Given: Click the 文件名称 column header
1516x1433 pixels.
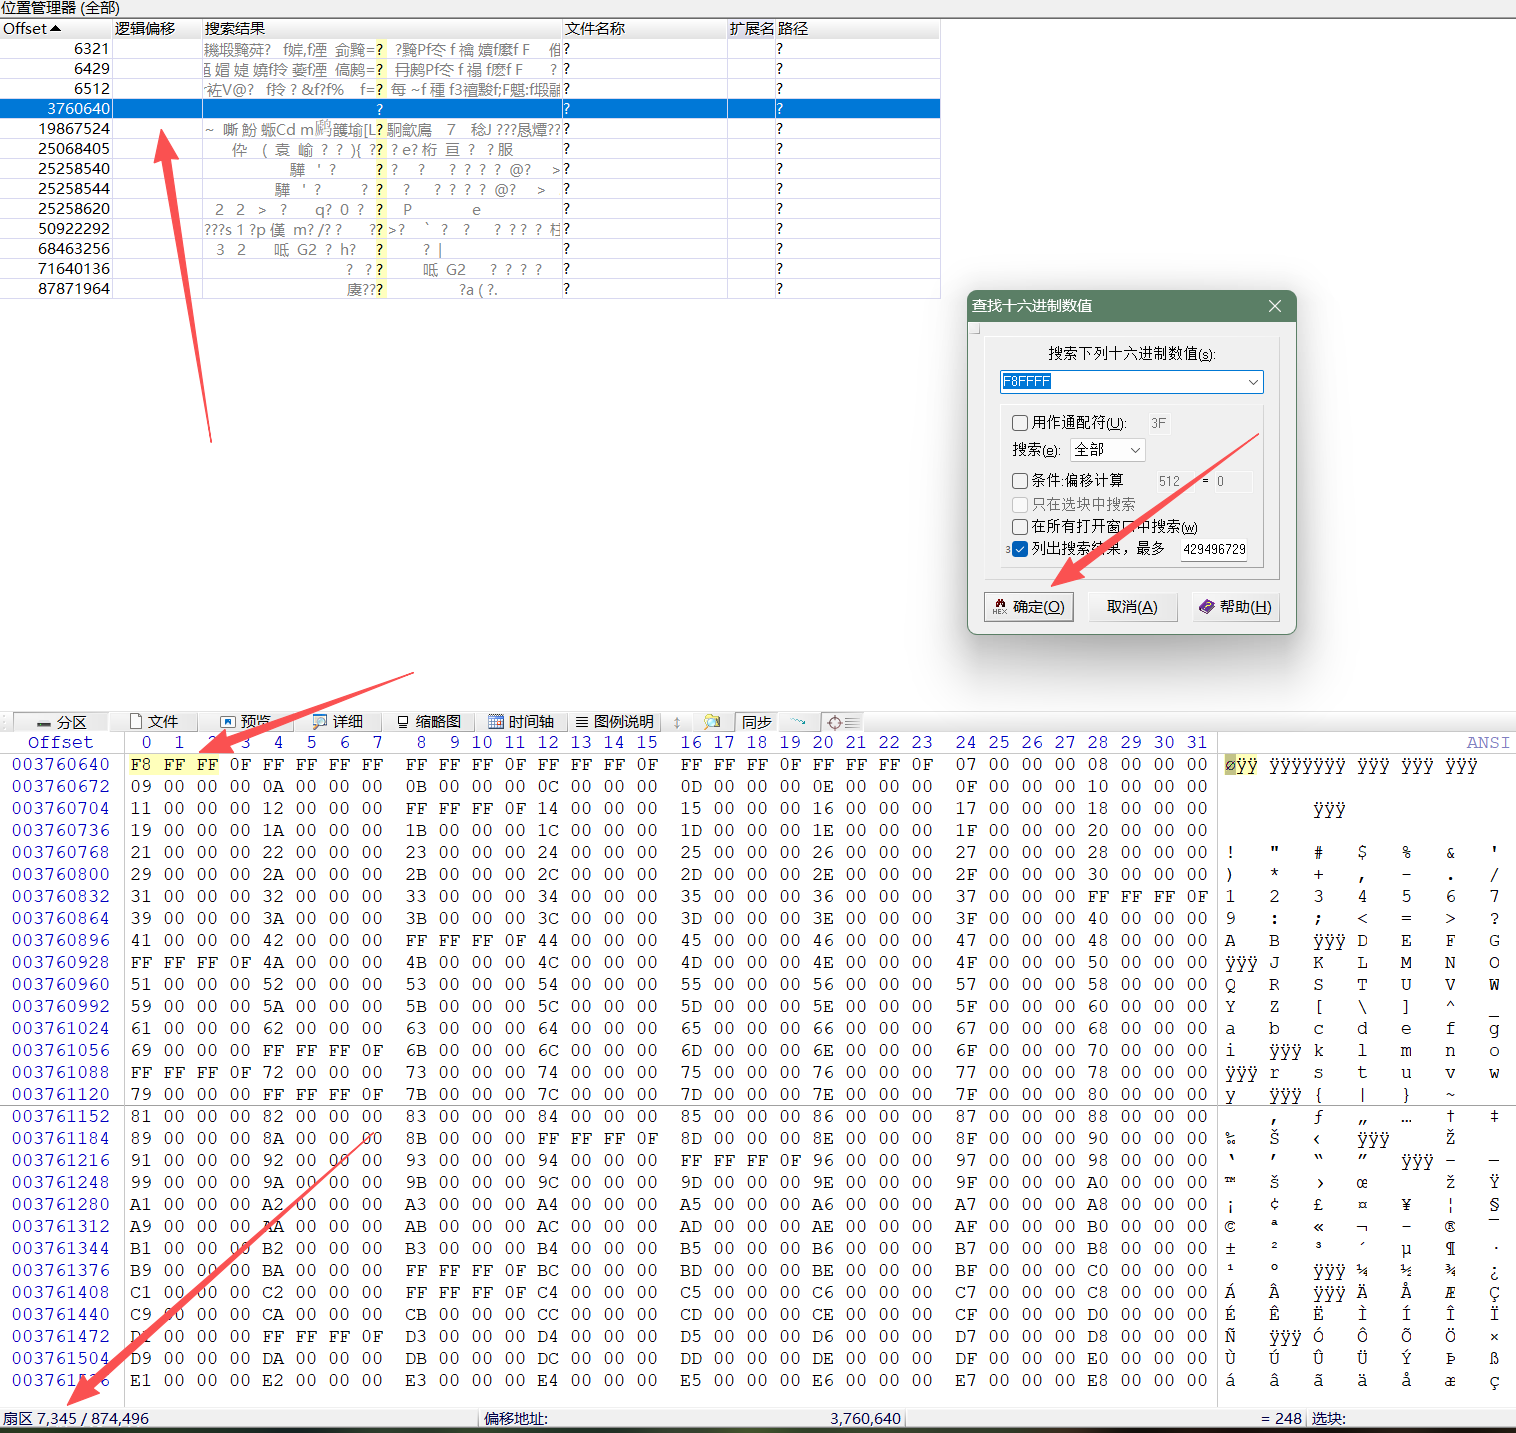Looking at the screenshot, I should click(x=644, y=29).
